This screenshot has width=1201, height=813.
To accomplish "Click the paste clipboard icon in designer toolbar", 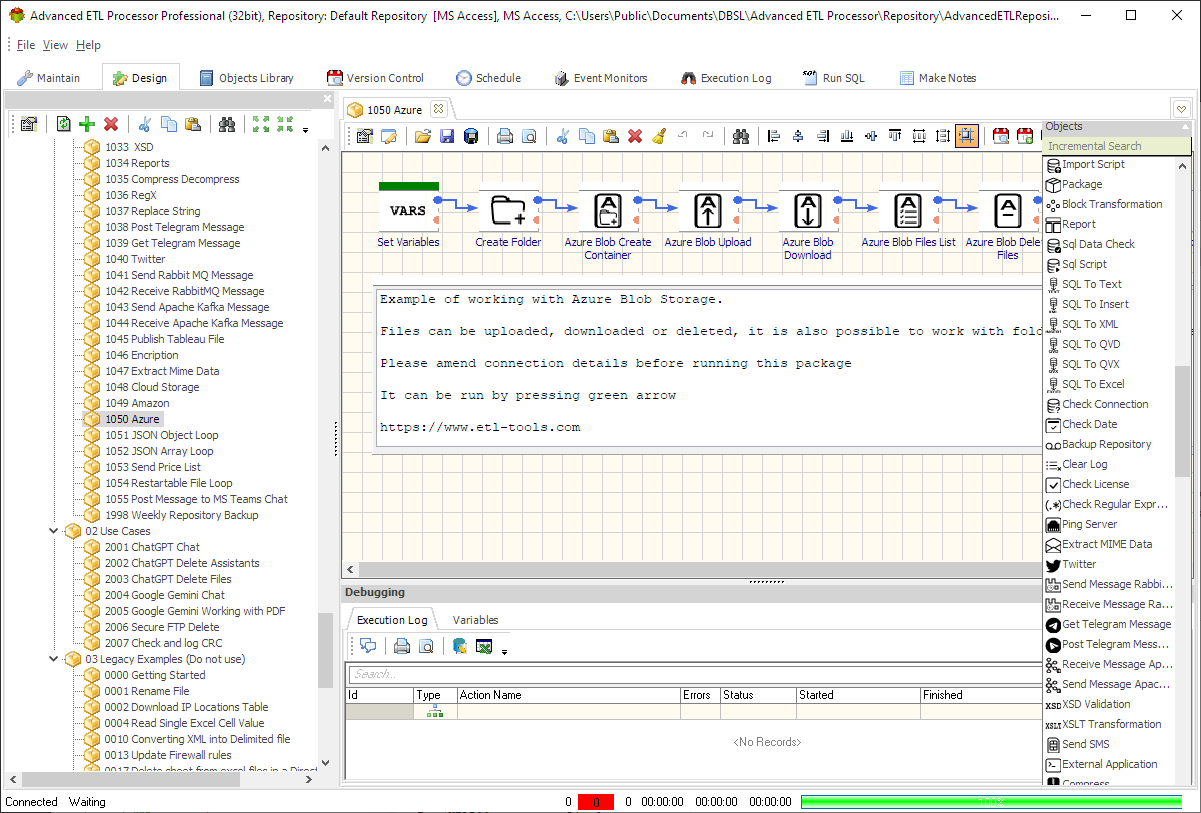I will pyautogui.click(x=611, y=136).
